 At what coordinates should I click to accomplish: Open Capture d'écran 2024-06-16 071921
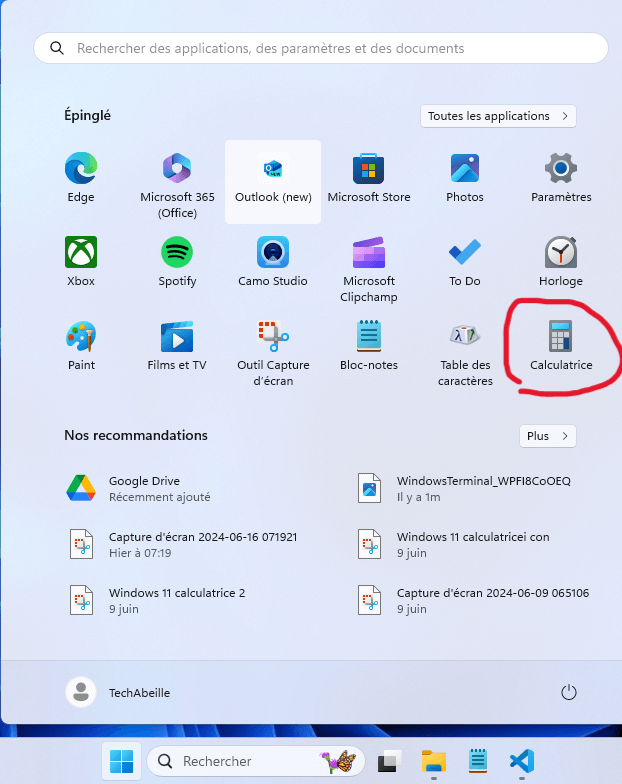click(183, 544)
